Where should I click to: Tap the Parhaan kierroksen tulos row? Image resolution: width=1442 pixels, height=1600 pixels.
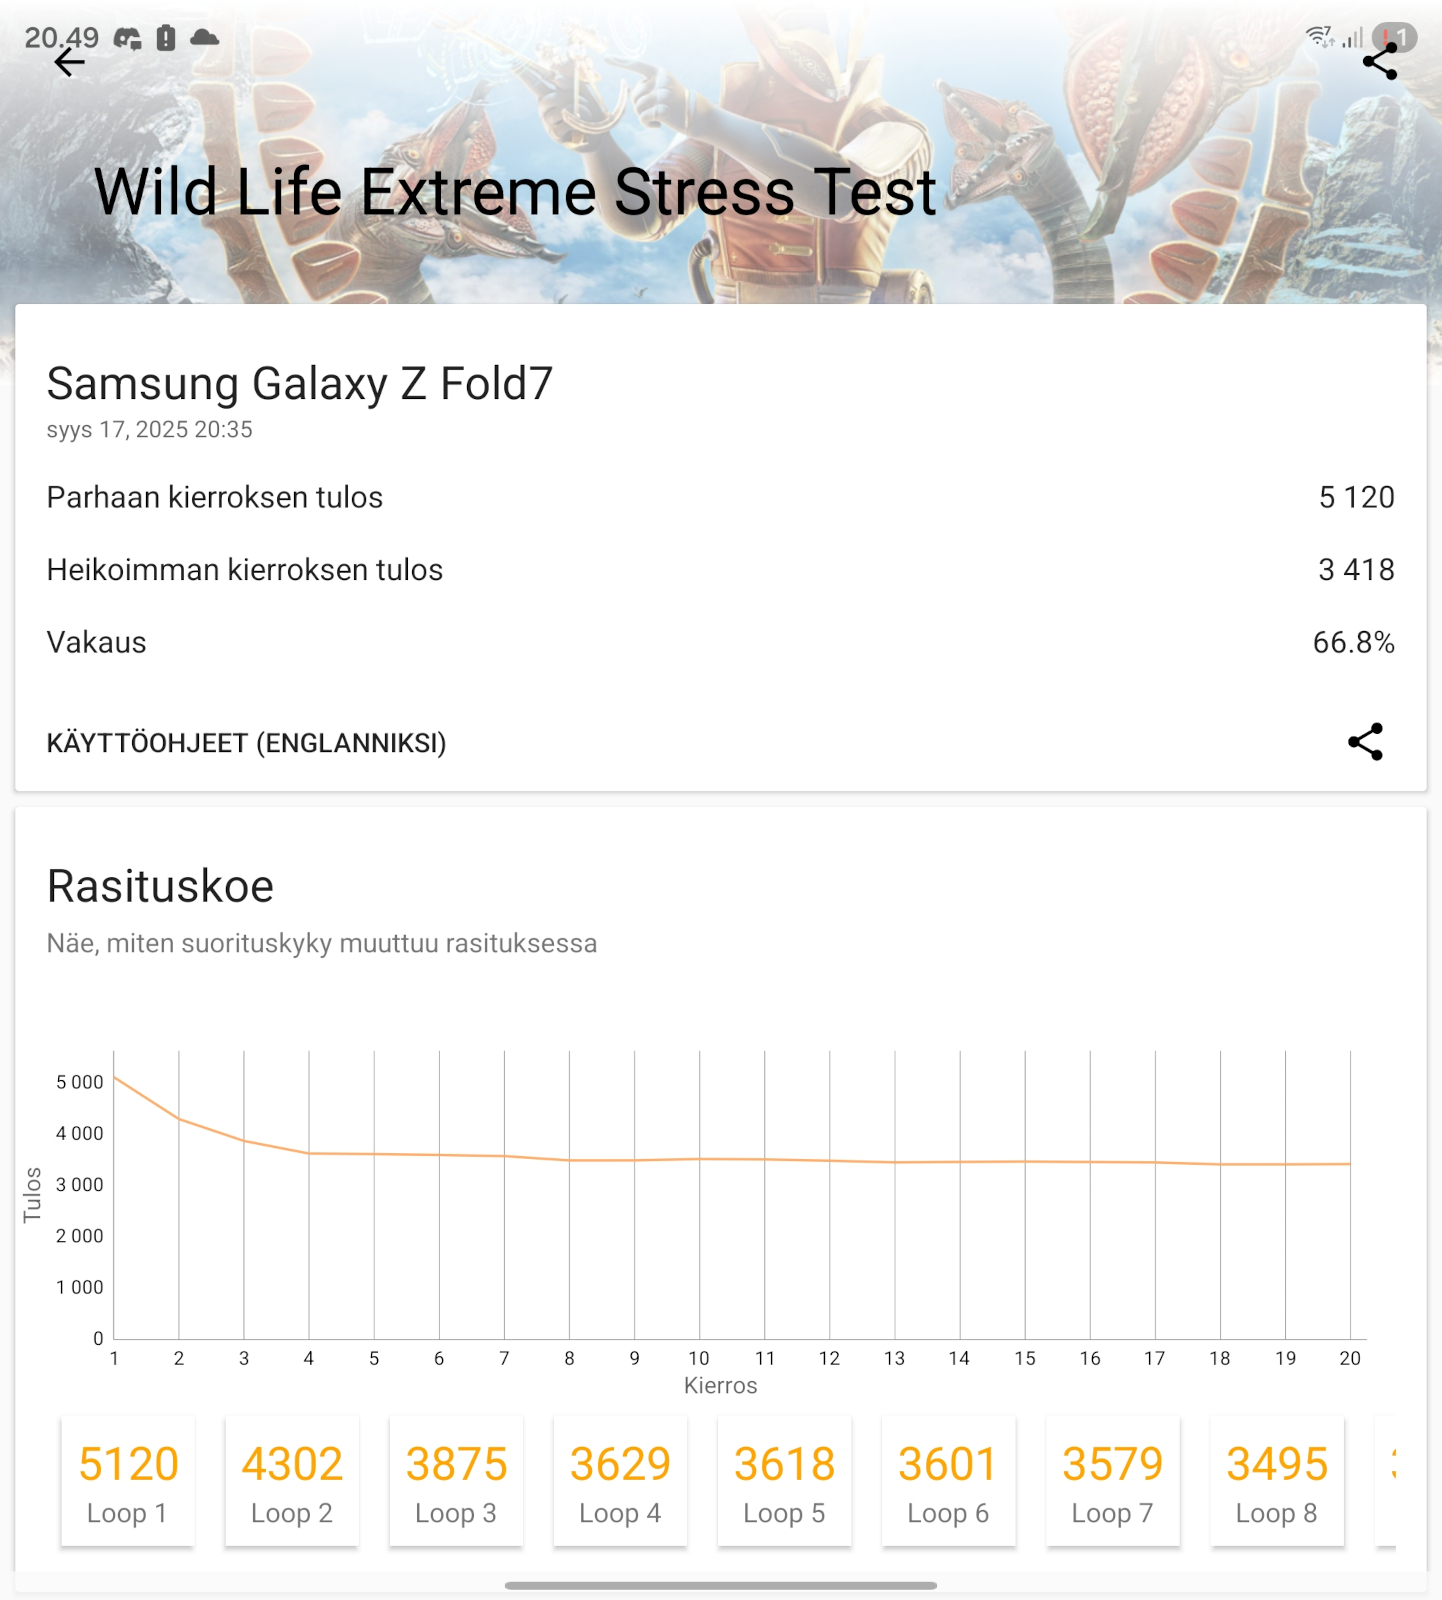coord(721,497)
